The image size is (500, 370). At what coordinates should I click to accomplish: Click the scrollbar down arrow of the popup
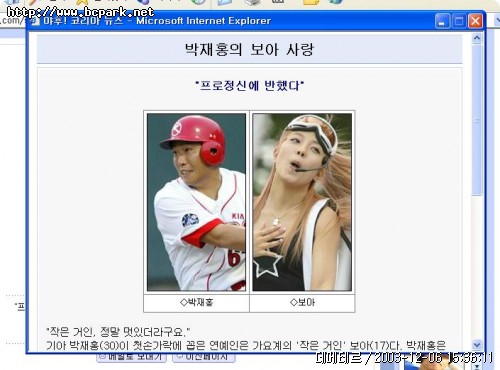(x=477, y=344)
